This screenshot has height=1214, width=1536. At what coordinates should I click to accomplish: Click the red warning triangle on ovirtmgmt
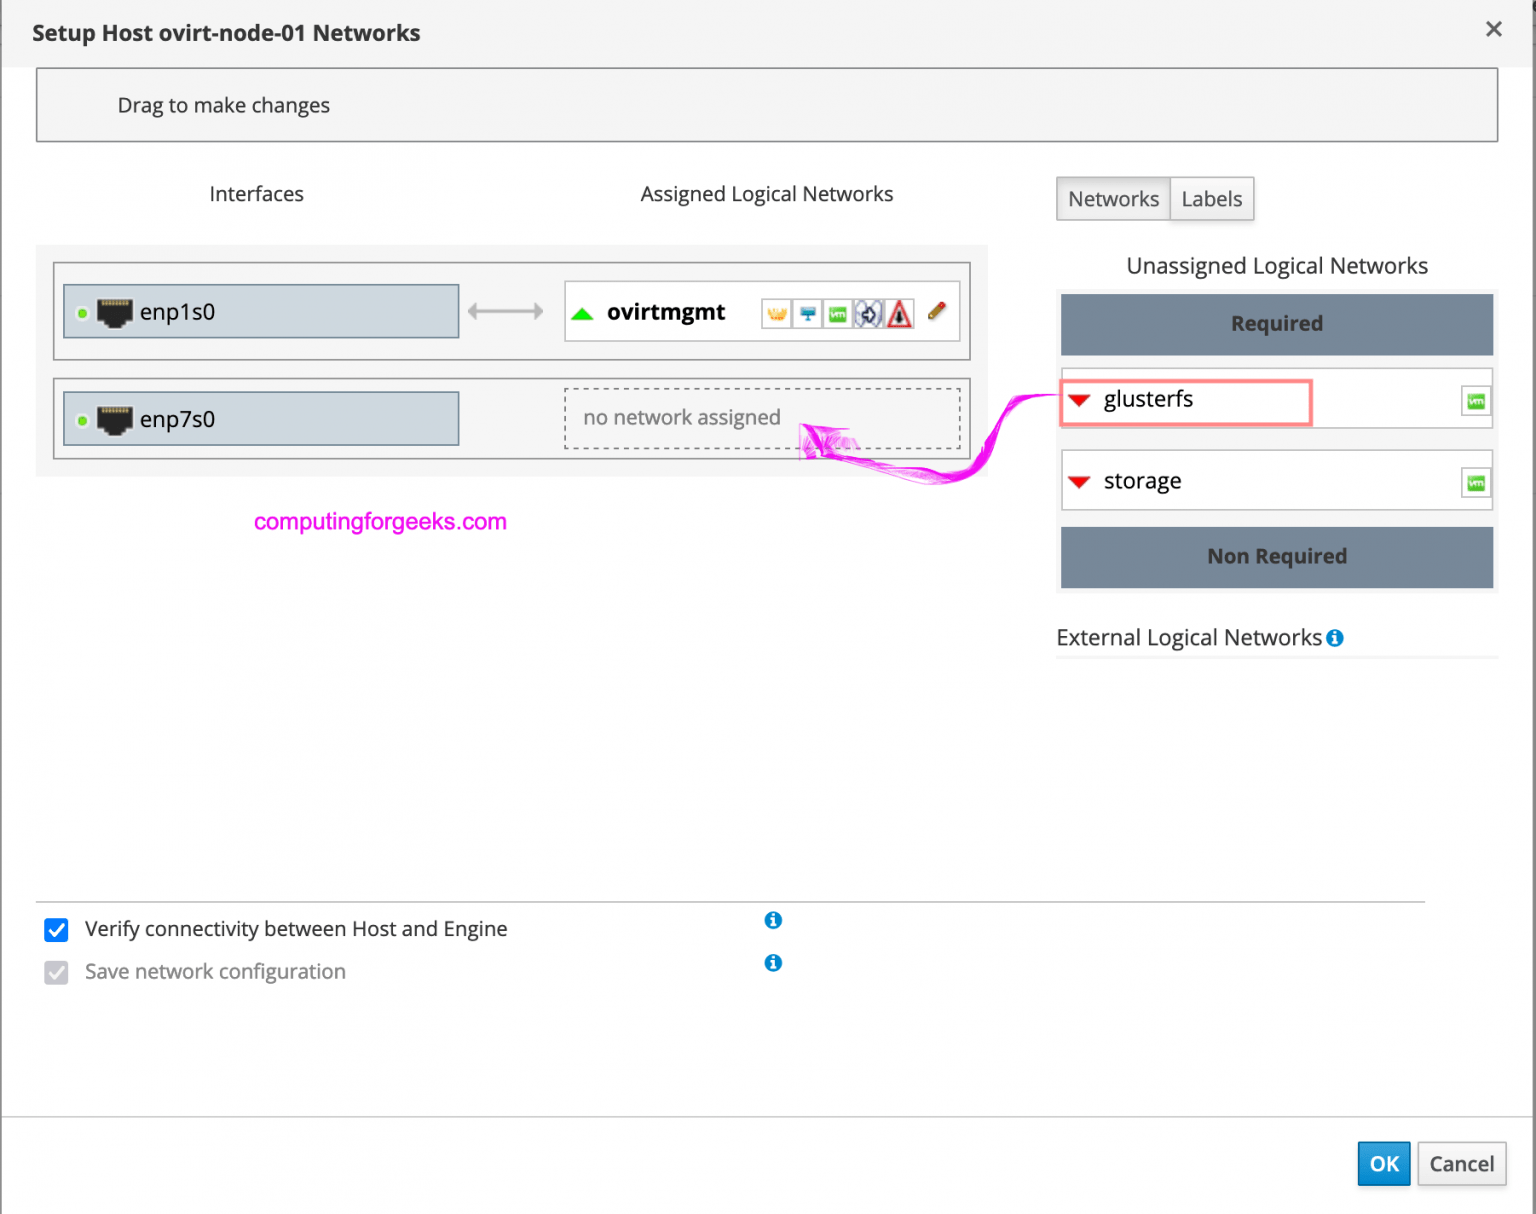pyautogui.click(x=898, y=312)
